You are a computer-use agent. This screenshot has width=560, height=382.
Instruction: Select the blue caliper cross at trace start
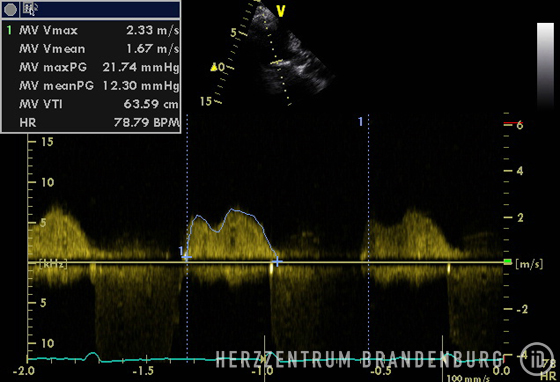point(186,257)
